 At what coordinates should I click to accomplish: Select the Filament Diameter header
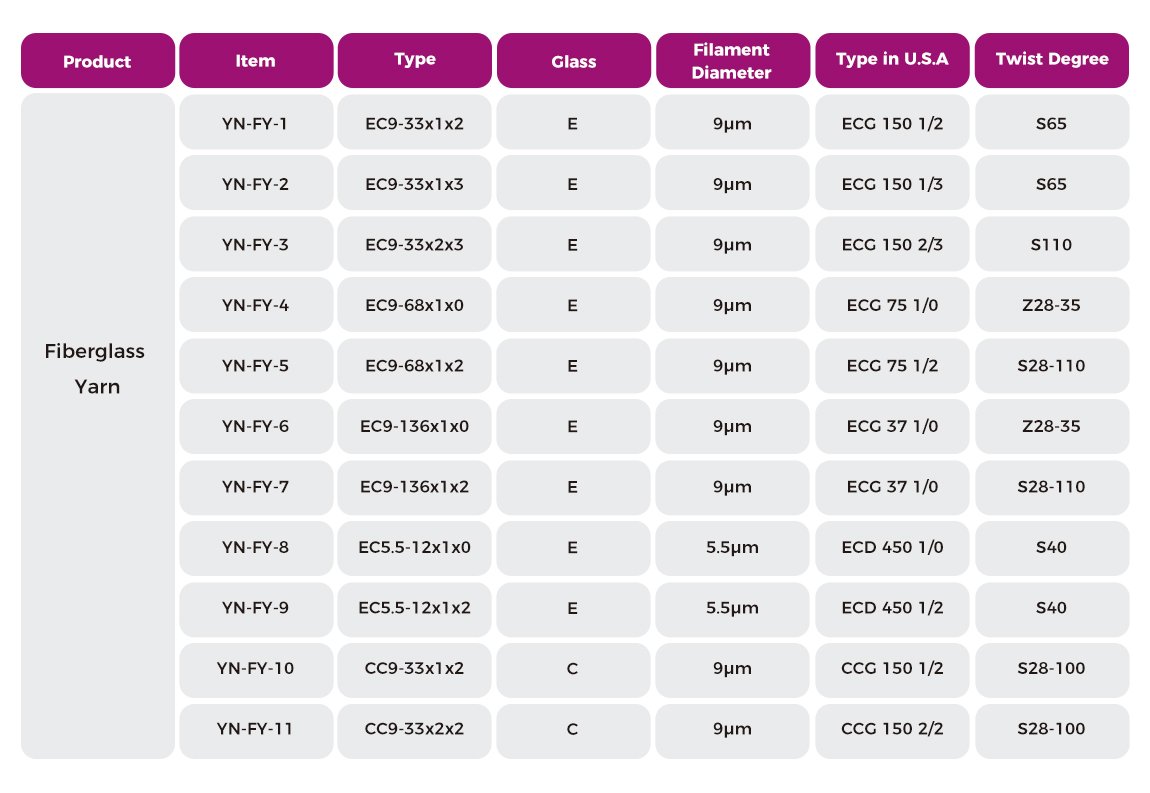[732, 61]
